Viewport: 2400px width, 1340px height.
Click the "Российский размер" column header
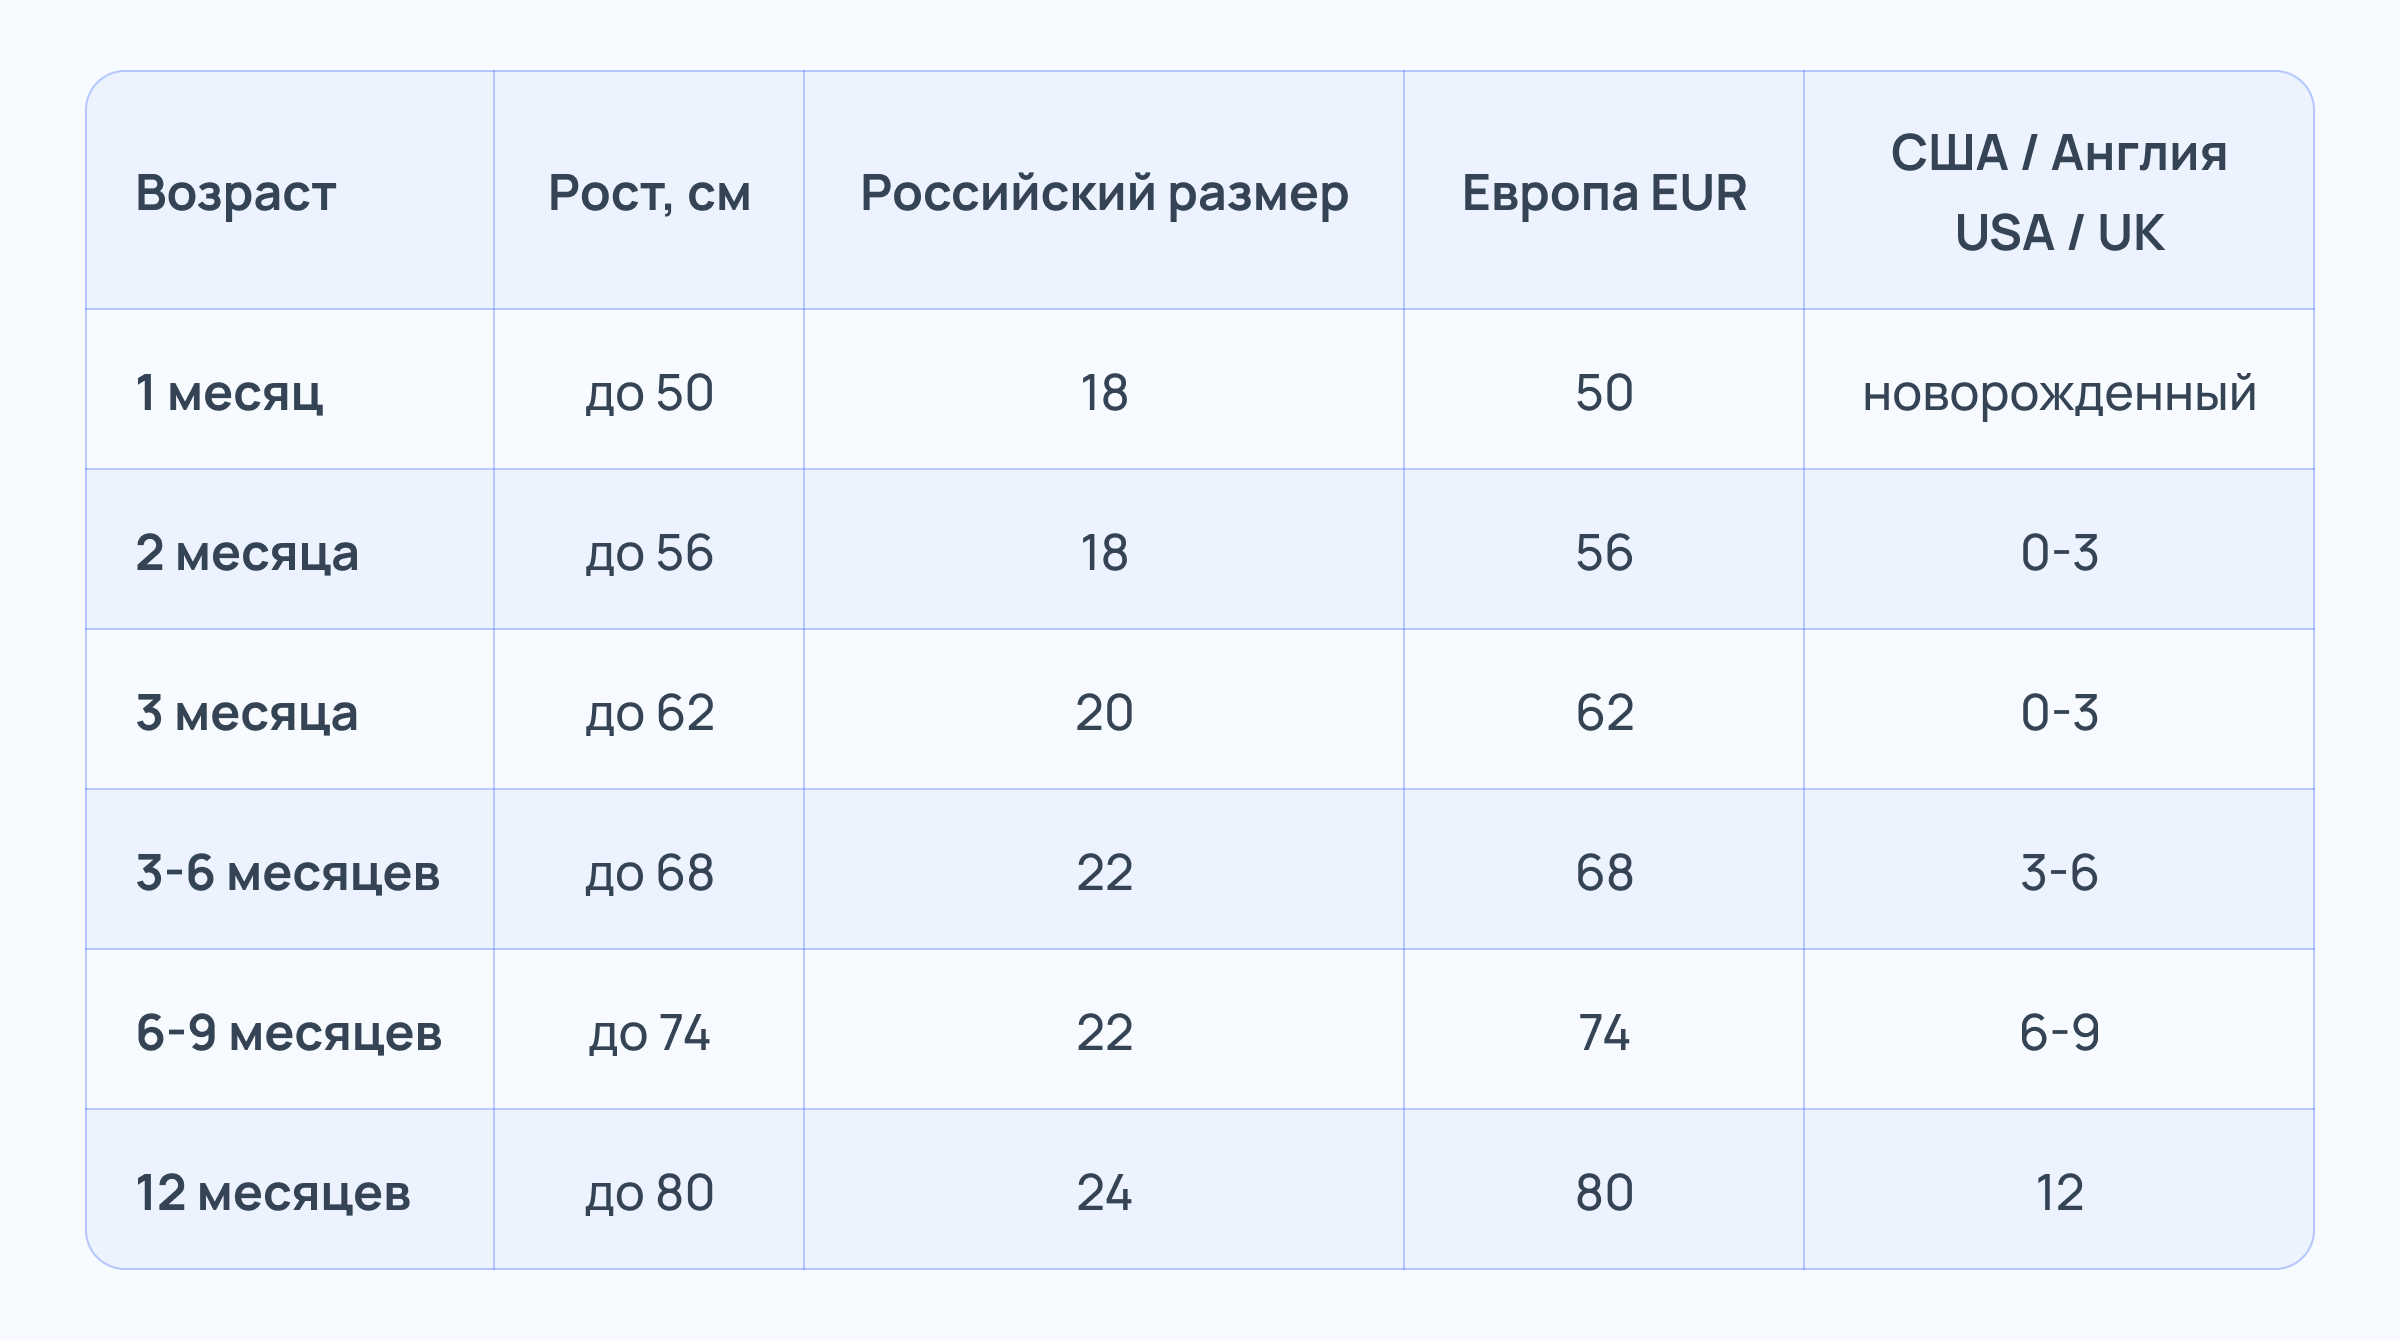[1104, 192]
